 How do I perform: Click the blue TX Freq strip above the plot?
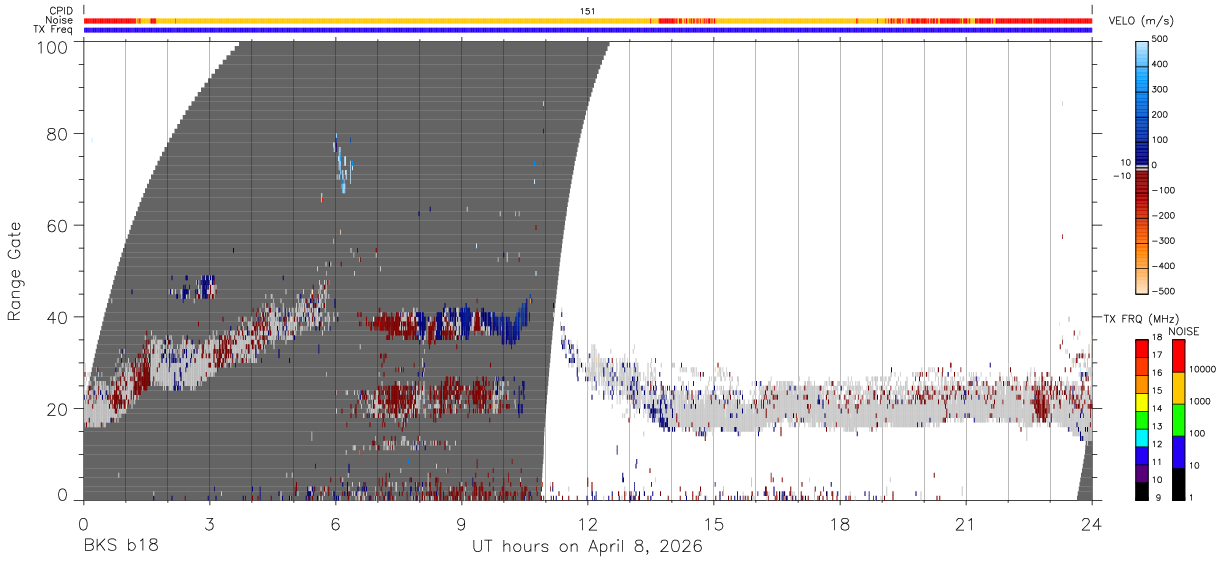click(x=588, y=30)
